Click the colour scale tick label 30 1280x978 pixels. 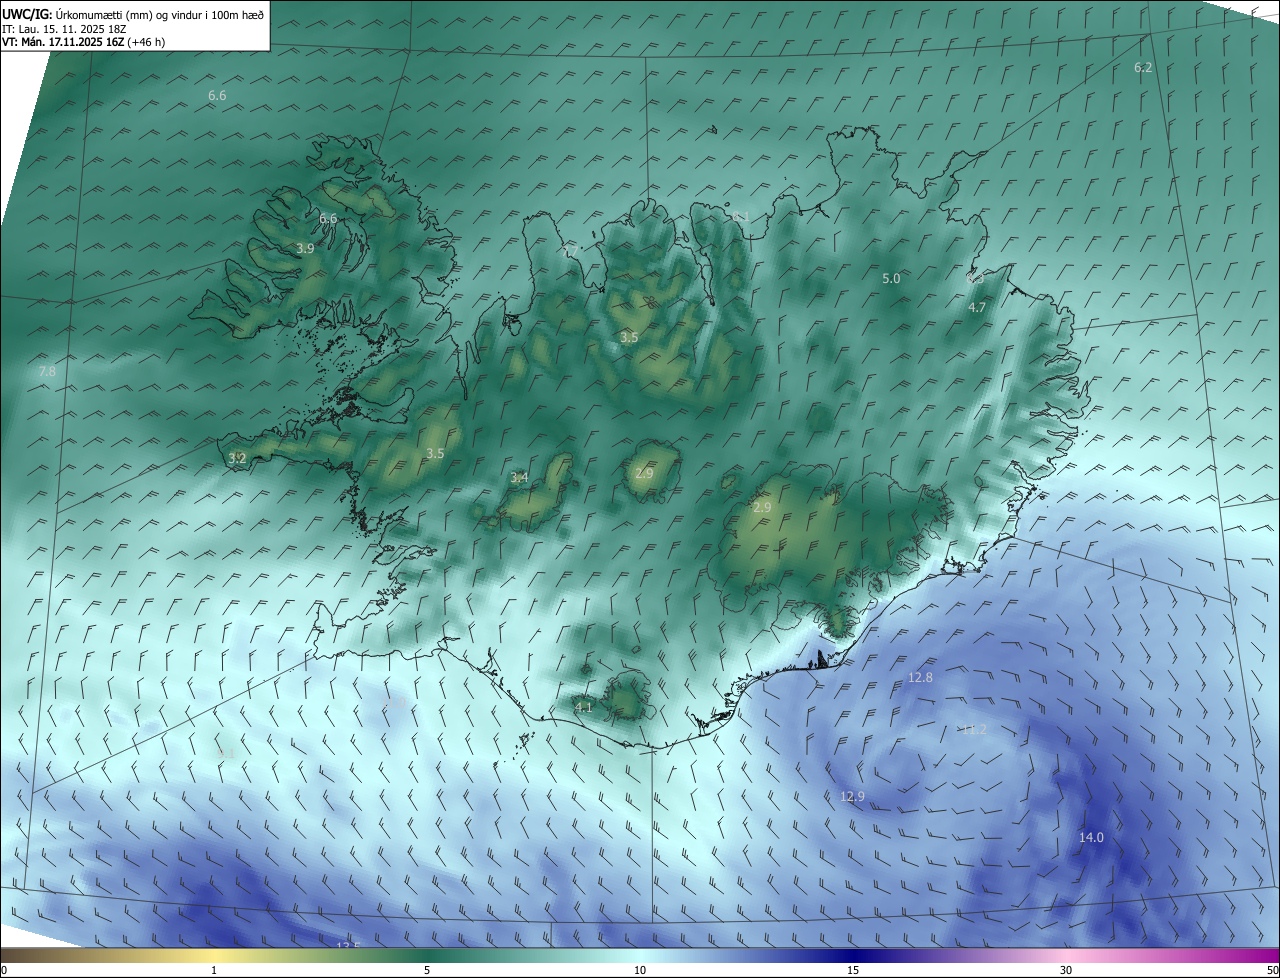point(1066,971)
